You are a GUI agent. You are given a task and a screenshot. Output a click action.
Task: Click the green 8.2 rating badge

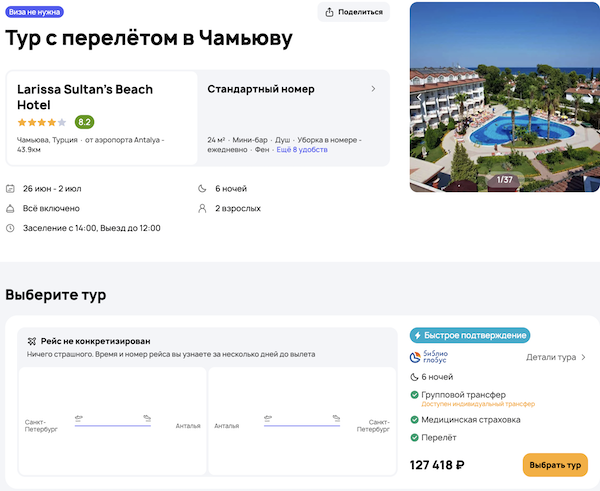click(x=84, y=122)
